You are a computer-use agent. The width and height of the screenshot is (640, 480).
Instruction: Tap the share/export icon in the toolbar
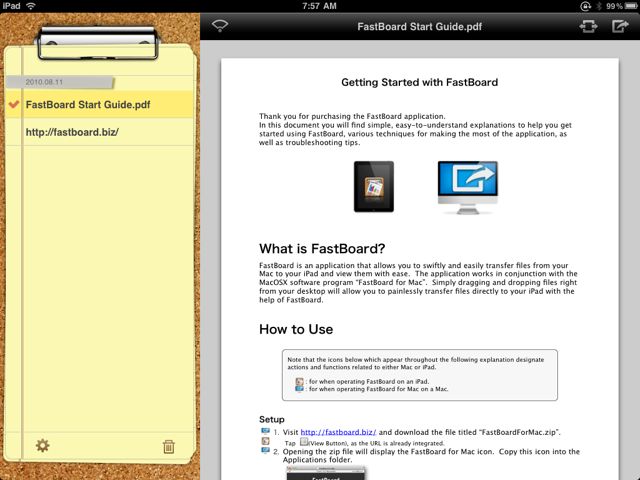pos(620,26)
